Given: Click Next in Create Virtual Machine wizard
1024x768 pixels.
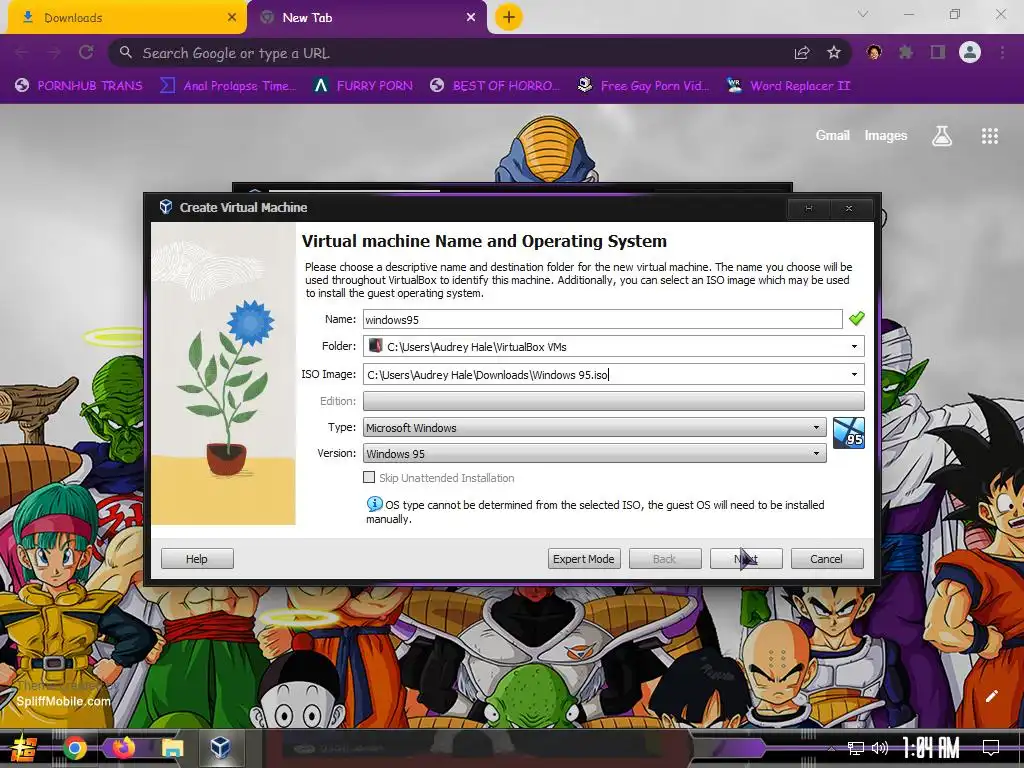Looking at the screenshot, I should click(746, 559).
